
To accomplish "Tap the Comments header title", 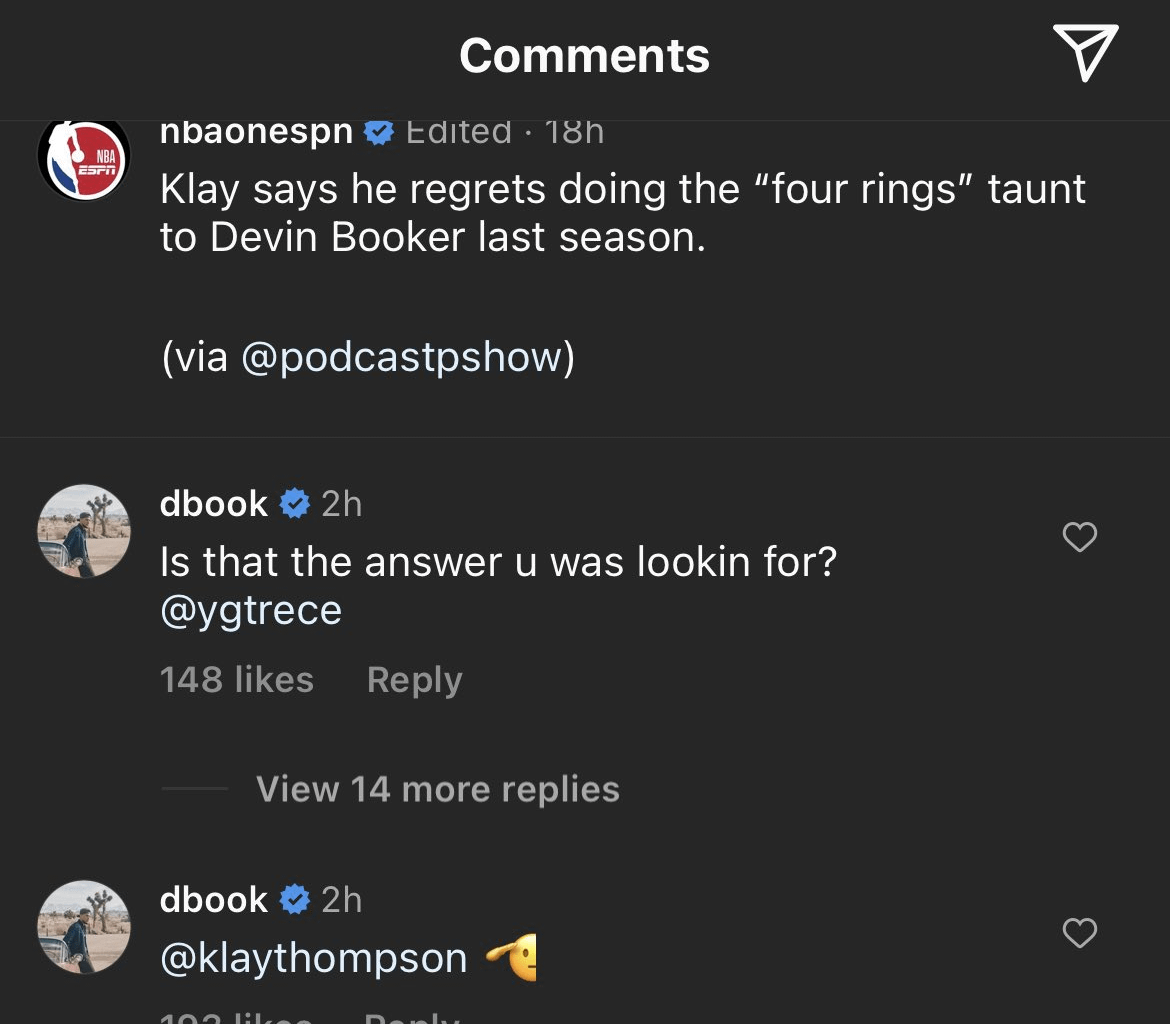I will (x=584, y=56).
